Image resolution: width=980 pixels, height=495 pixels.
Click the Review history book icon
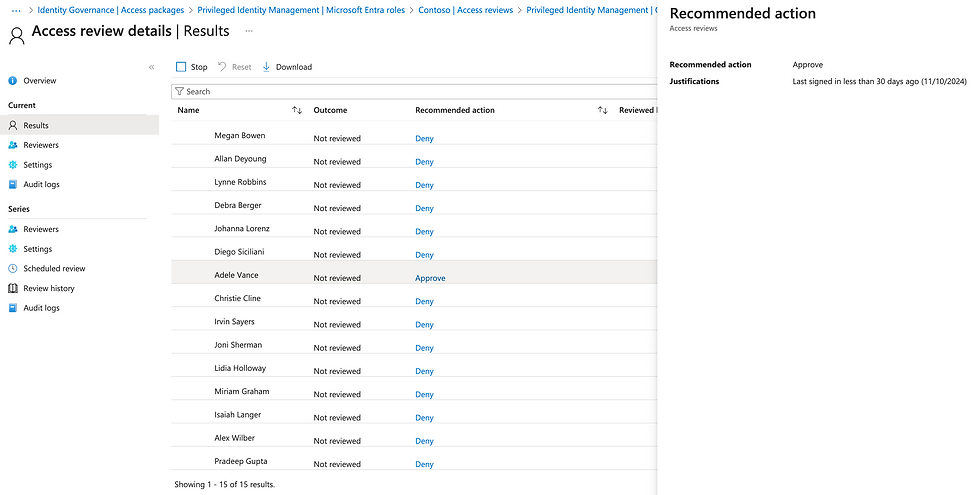[x=12, y=288]
